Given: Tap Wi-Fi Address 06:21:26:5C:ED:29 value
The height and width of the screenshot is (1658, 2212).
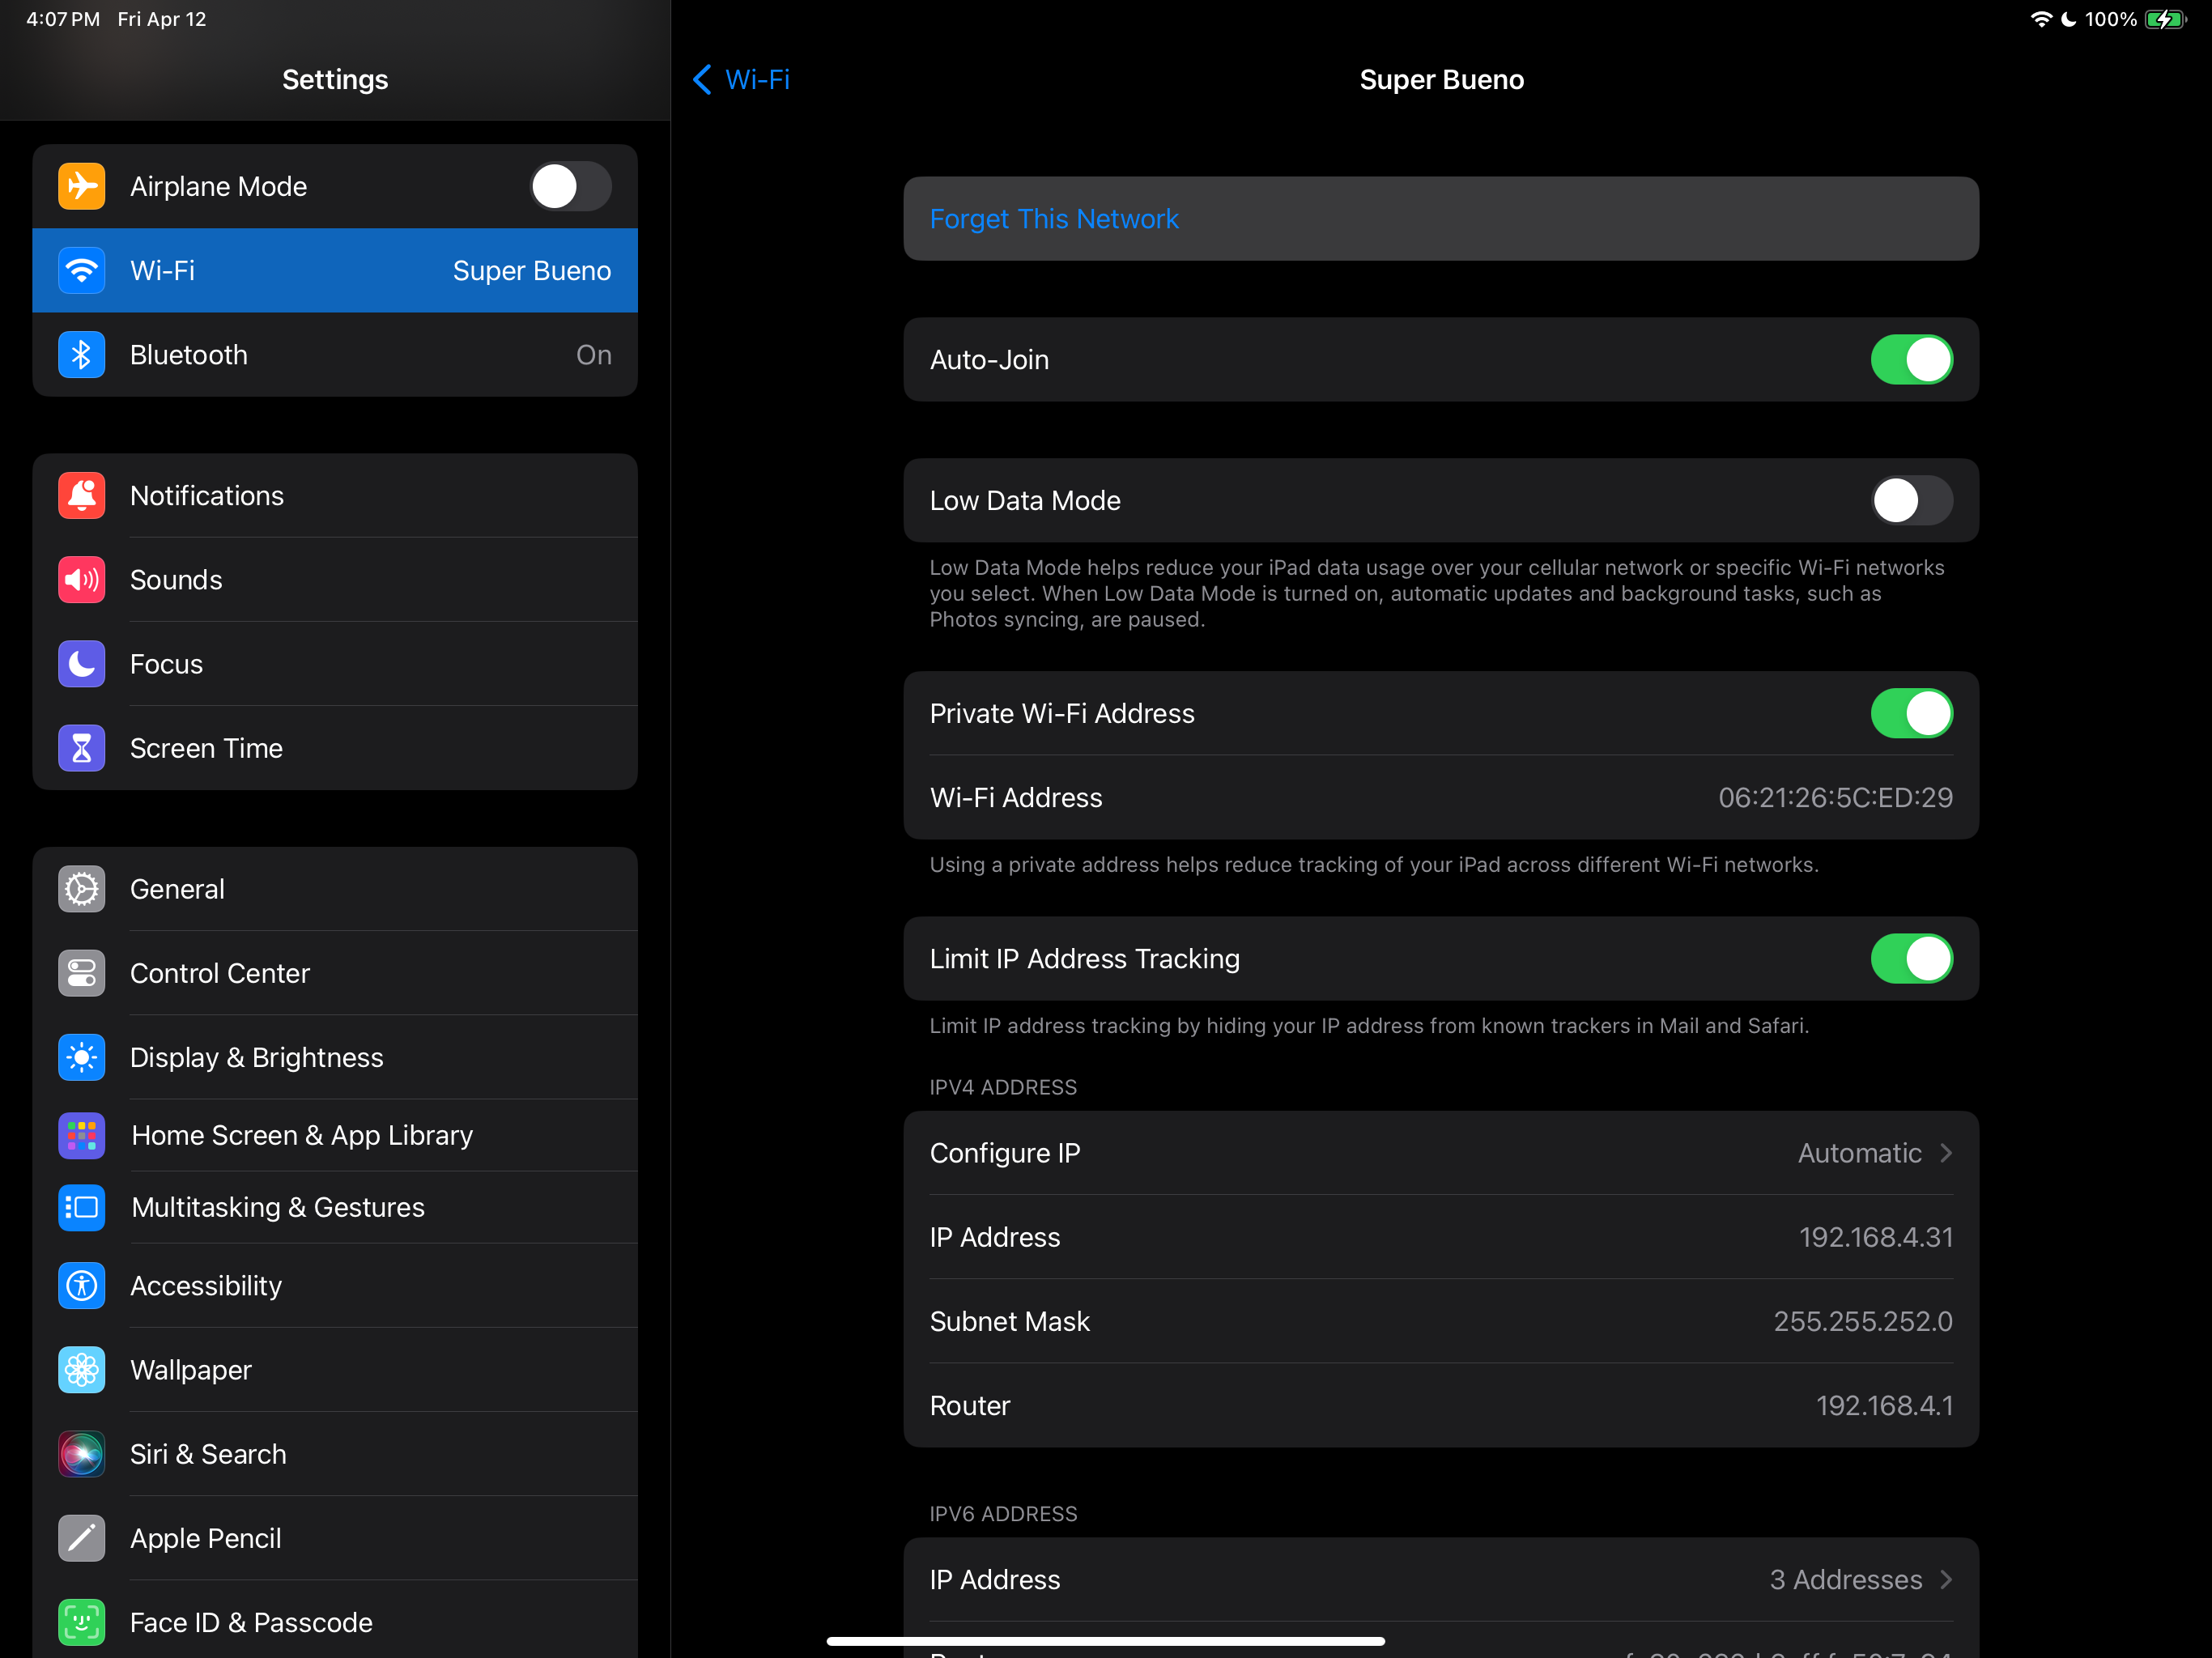Looking at the screenshot, I should 1835,797.
